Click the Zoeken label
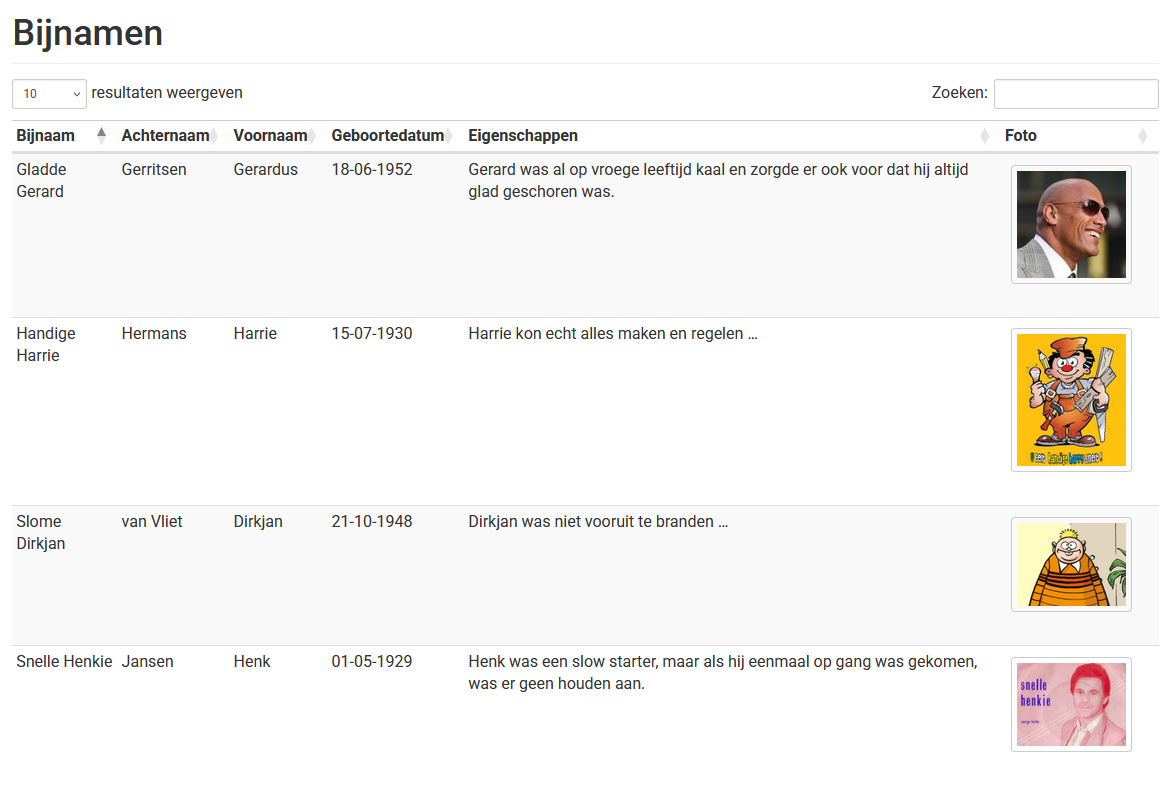Screen dimensions: 1167x788 [959, 93]
